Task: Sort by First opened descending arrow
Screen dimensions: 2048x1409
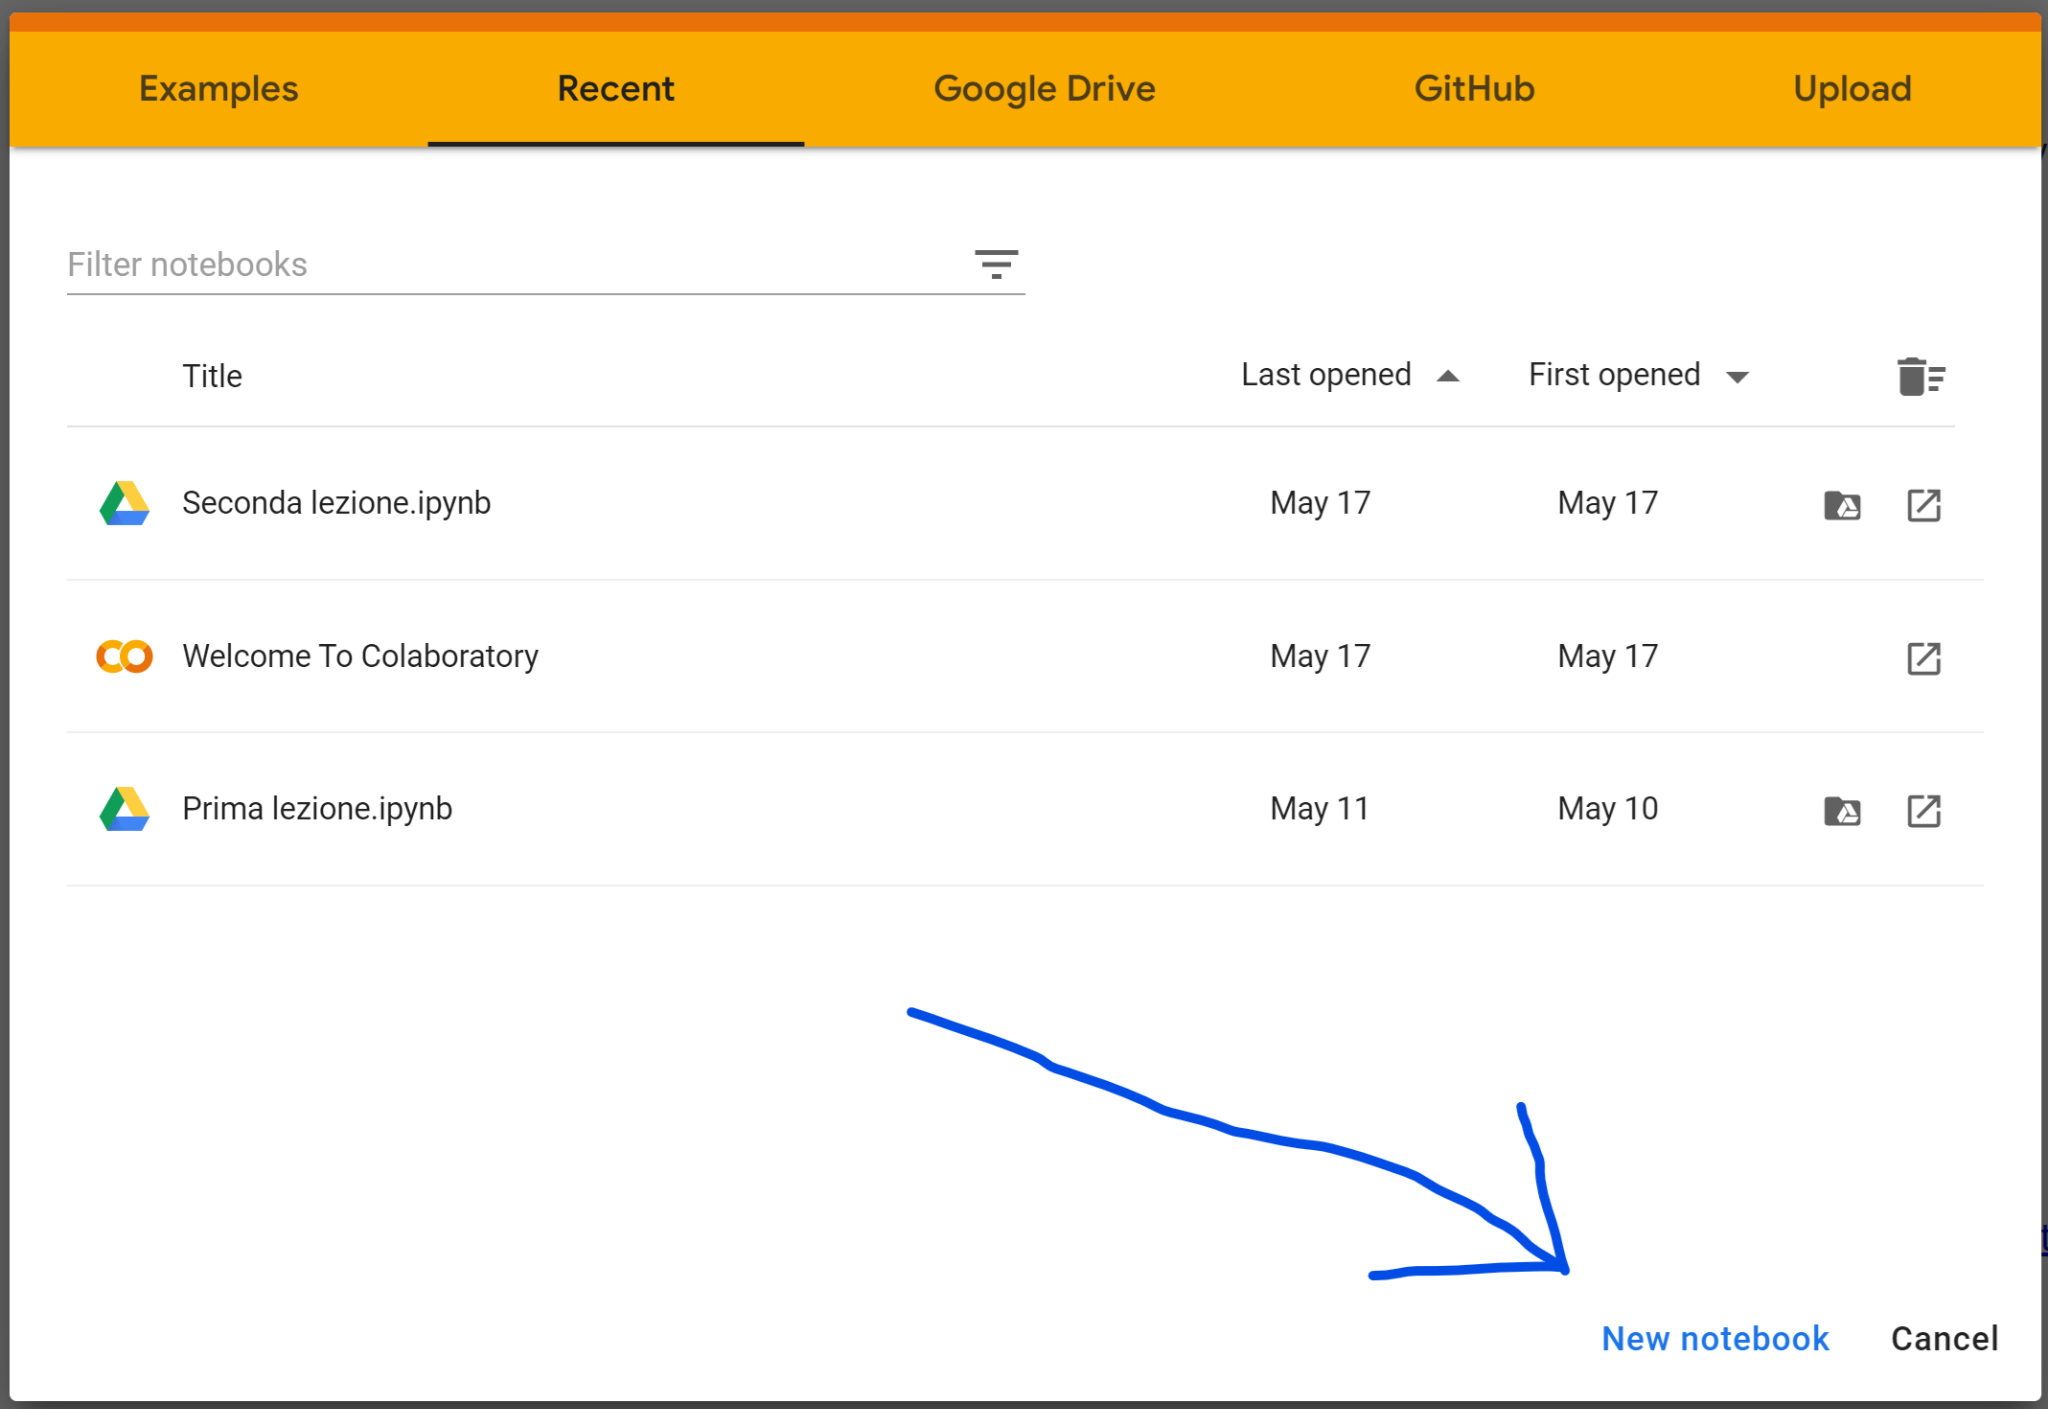Action: (1737, 377)
